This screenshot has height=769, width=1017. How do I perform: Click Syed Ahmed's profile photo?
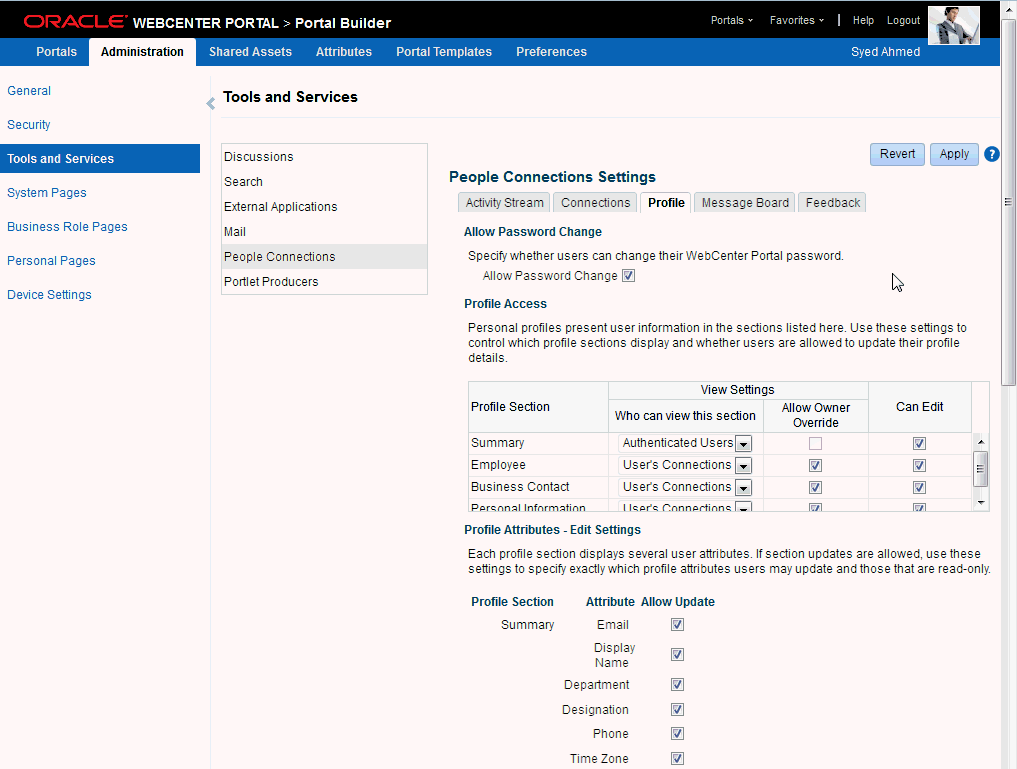click(x=953, y=25)
